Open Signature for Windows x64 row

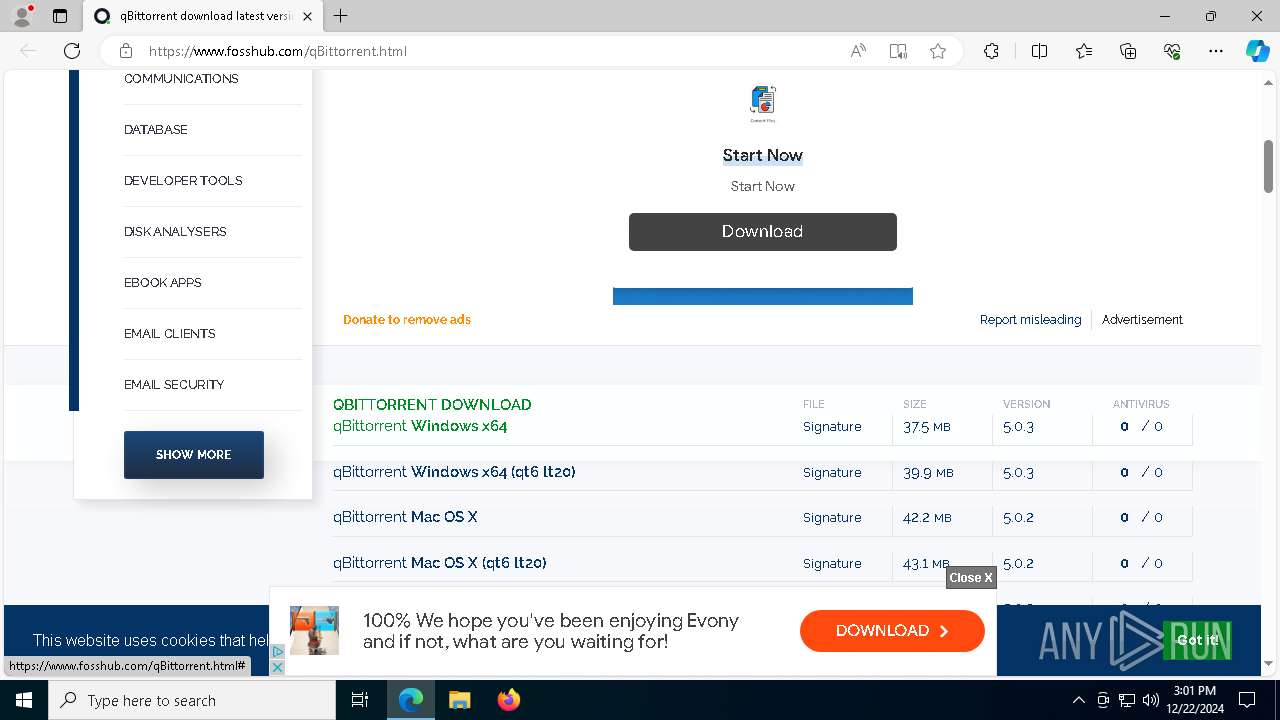[x=832, y=427]
